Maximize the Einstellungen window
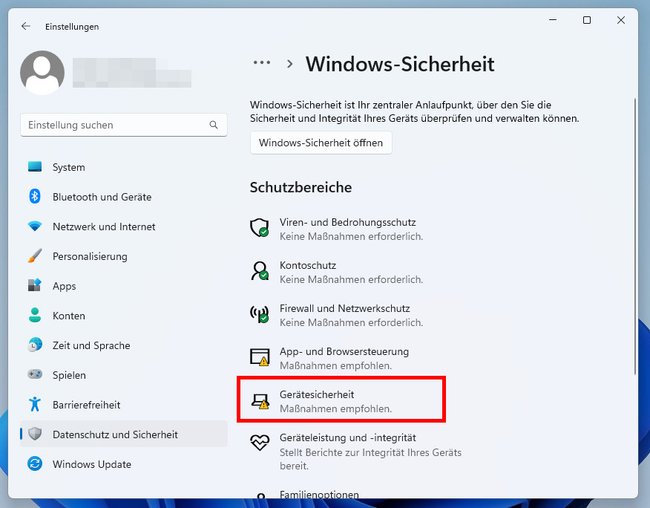The height and width of the screenshot is (508, 650). click(587, 20)
